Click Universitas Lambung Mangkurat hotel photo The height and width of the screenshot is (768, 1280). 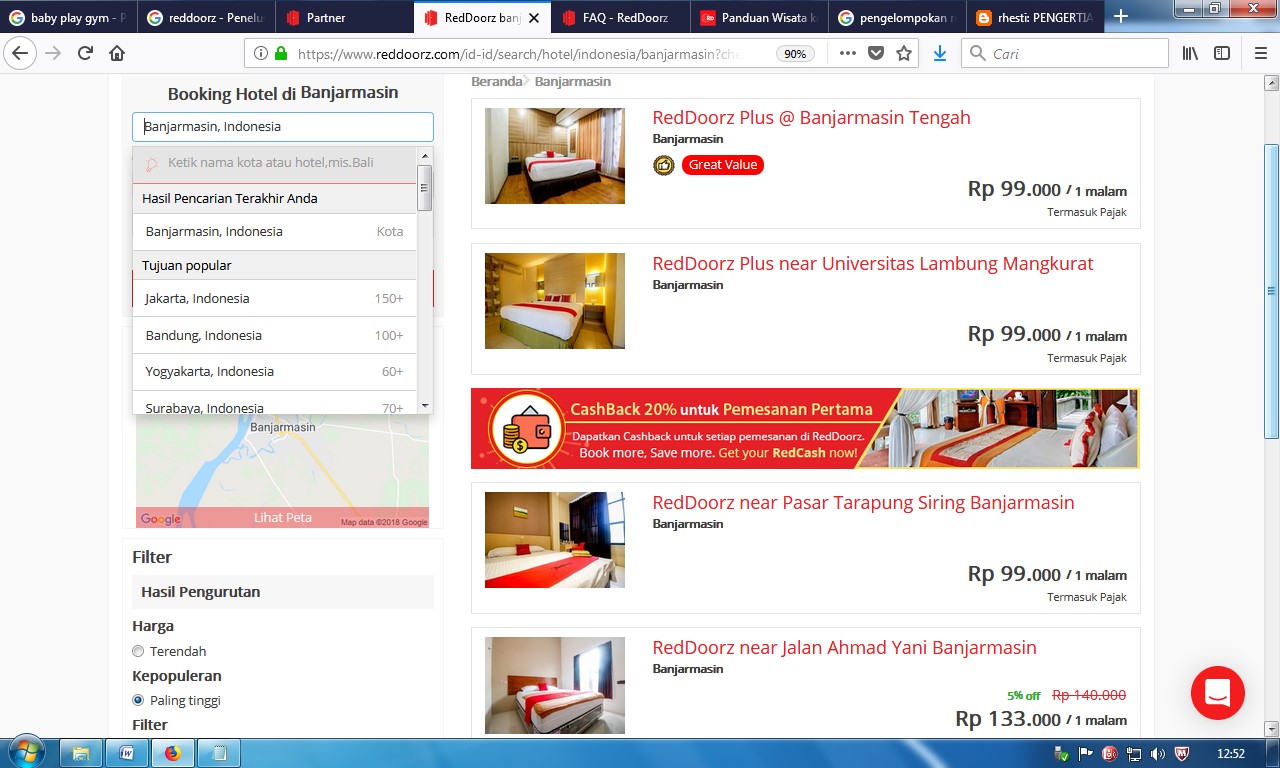tap(555, 301)
